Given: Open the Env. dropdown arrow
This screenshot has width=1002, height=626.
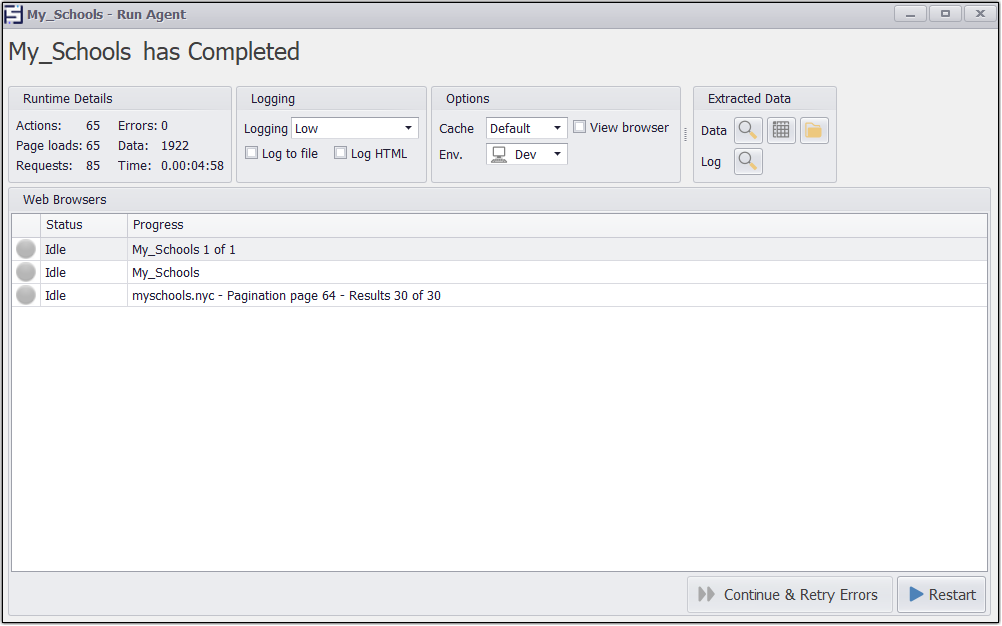Looking at the screenshot, I should tap(557, 155).
